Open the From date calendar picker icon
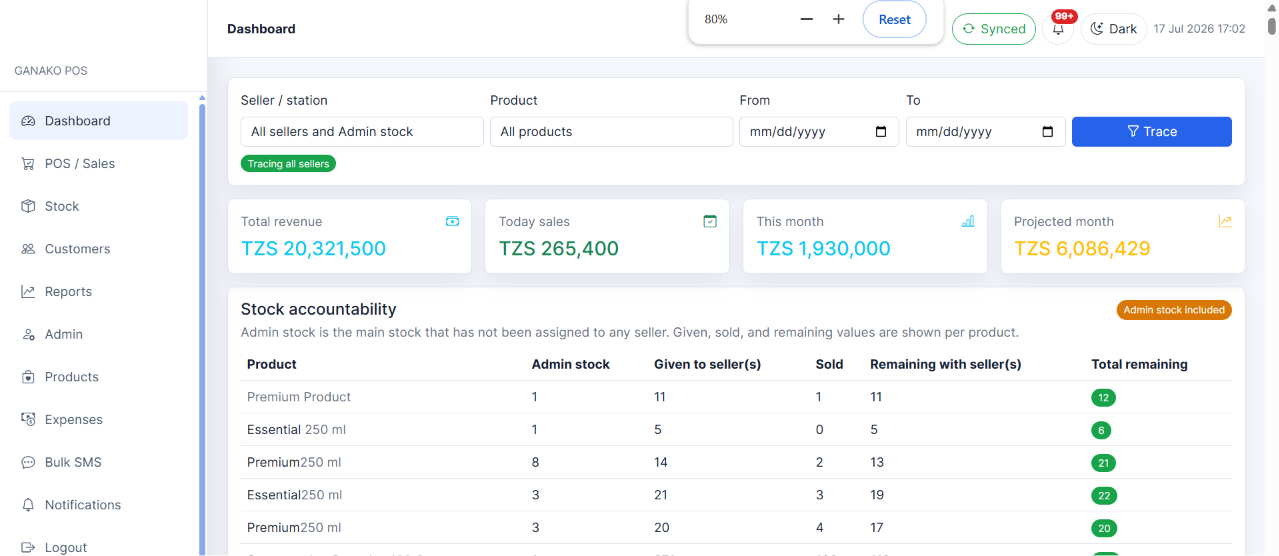1279x556 pixels. coord(881,132)
